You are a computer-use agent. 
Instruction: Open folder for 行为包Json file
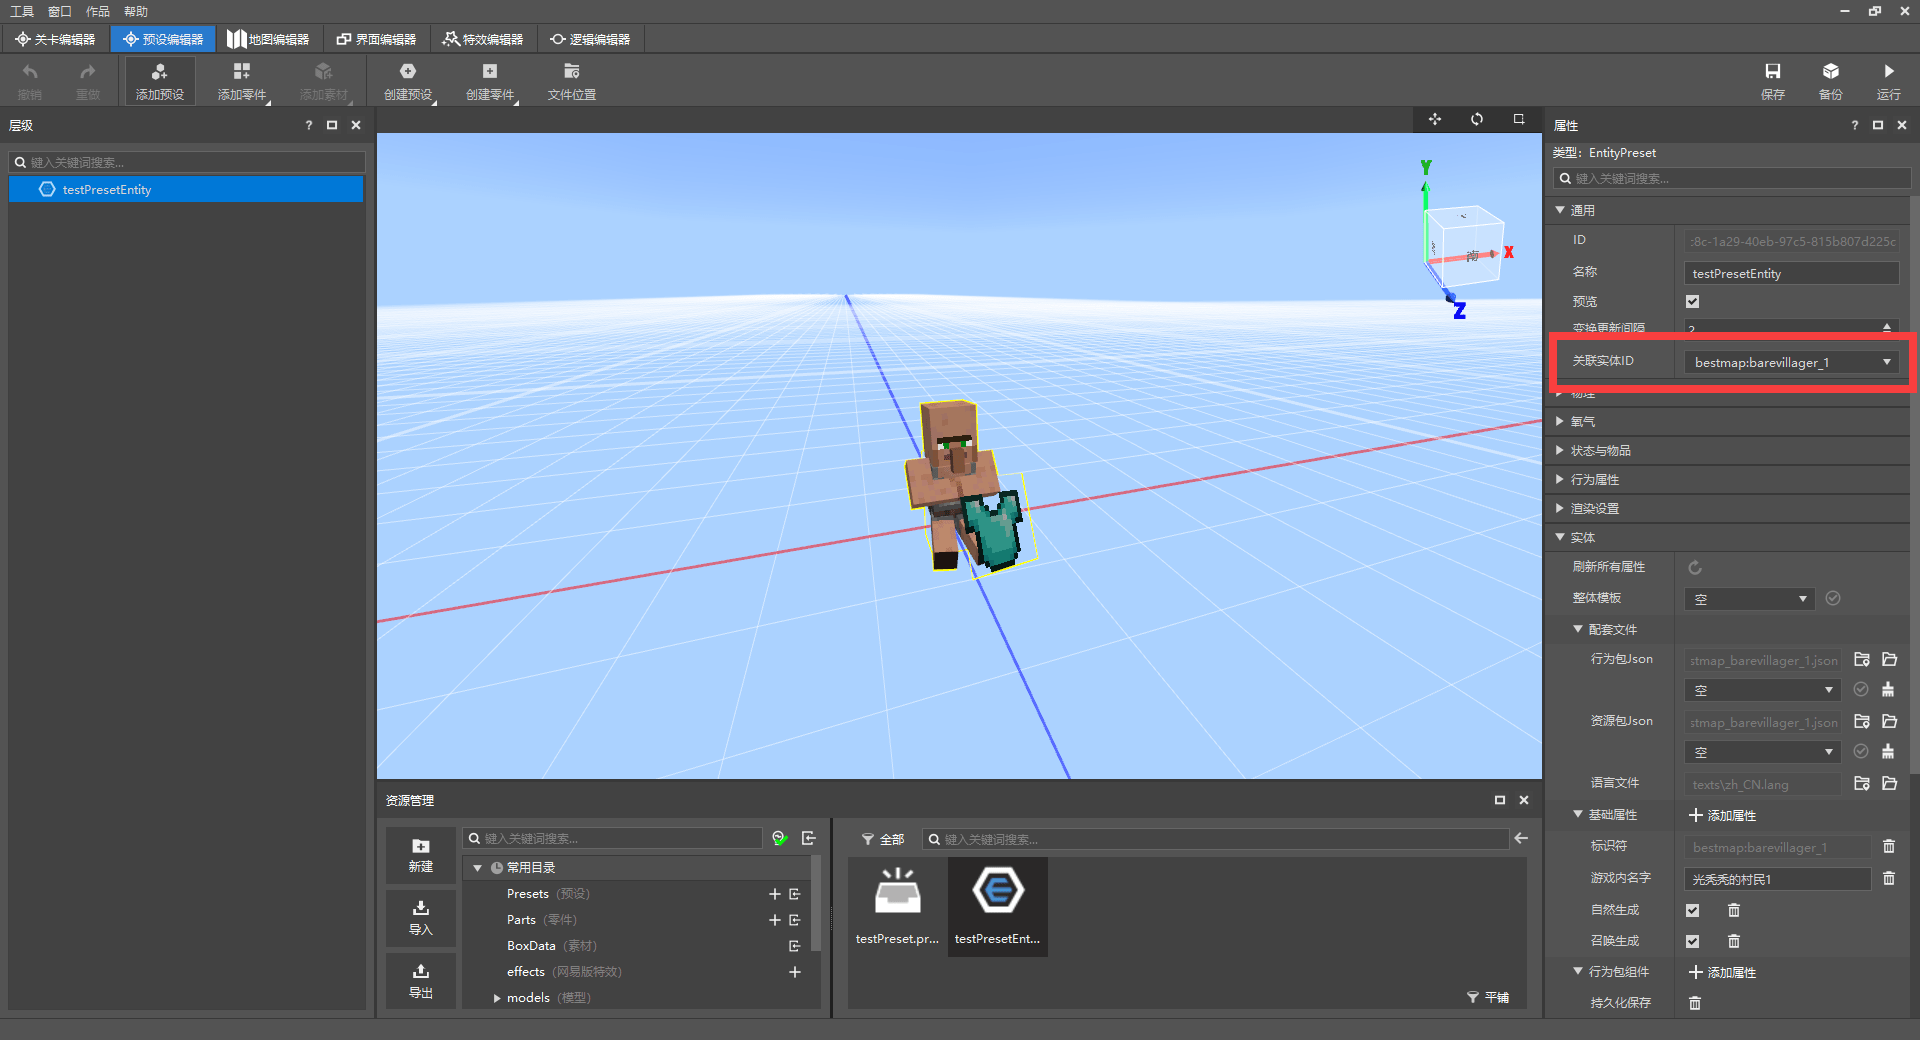1890,660
